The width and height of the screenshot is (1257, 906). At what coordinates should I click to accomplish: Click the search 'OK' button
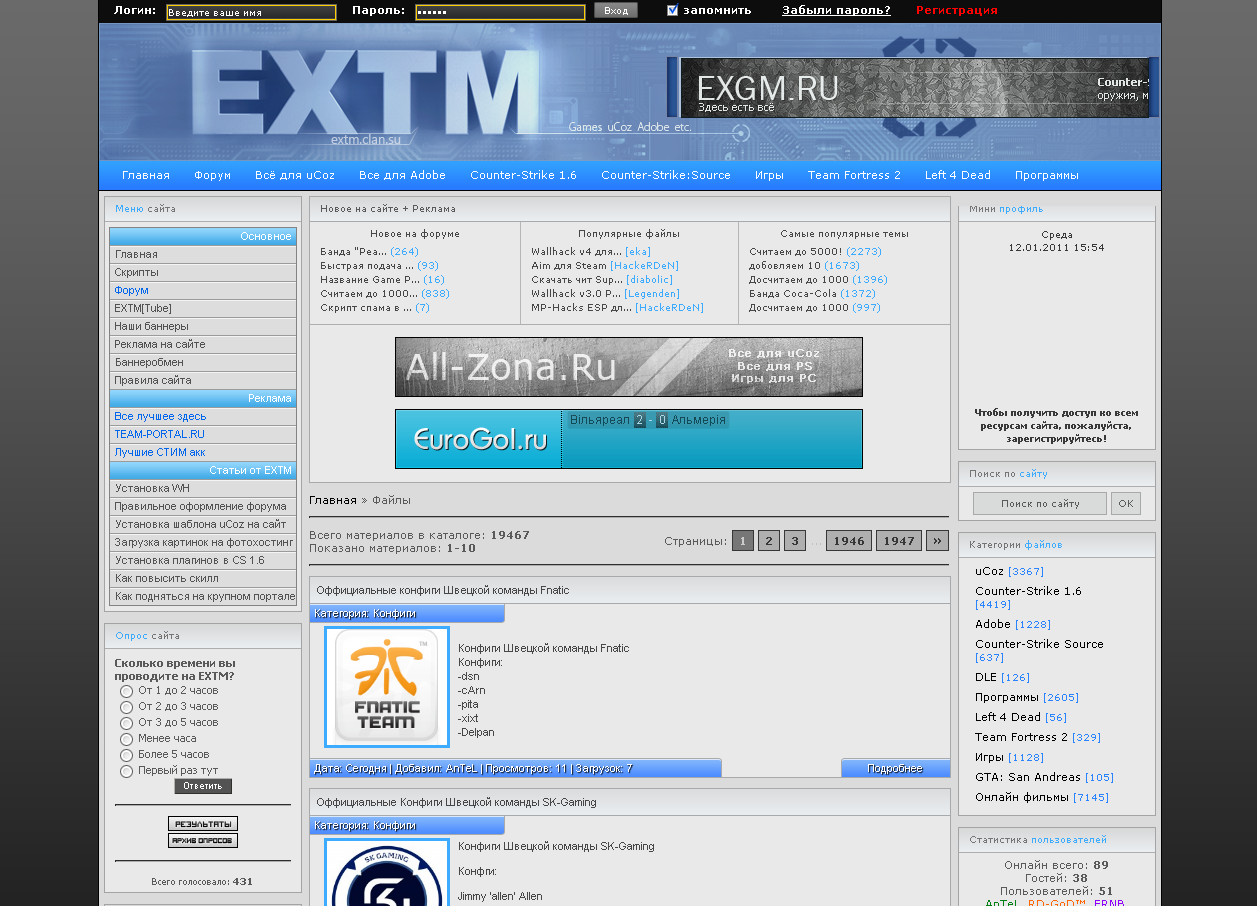click(1126, 503)
